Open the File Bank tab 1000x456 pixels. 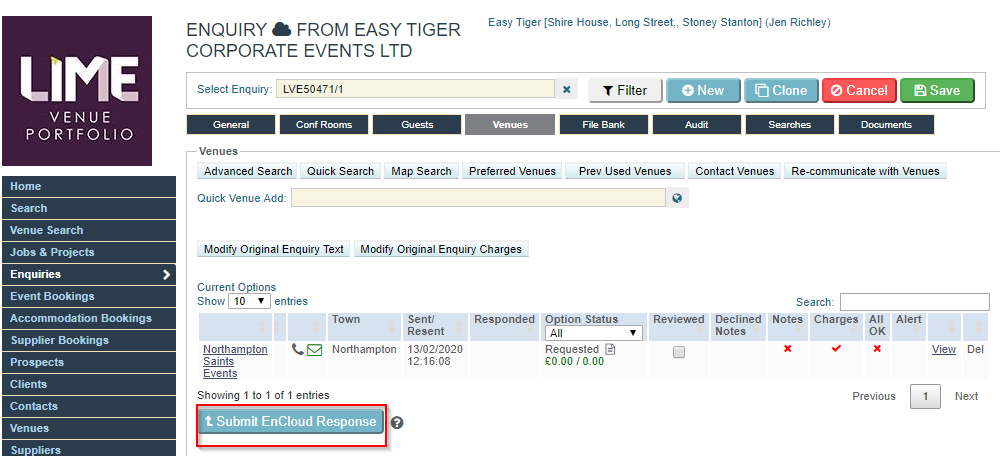(x=603, y=125)
